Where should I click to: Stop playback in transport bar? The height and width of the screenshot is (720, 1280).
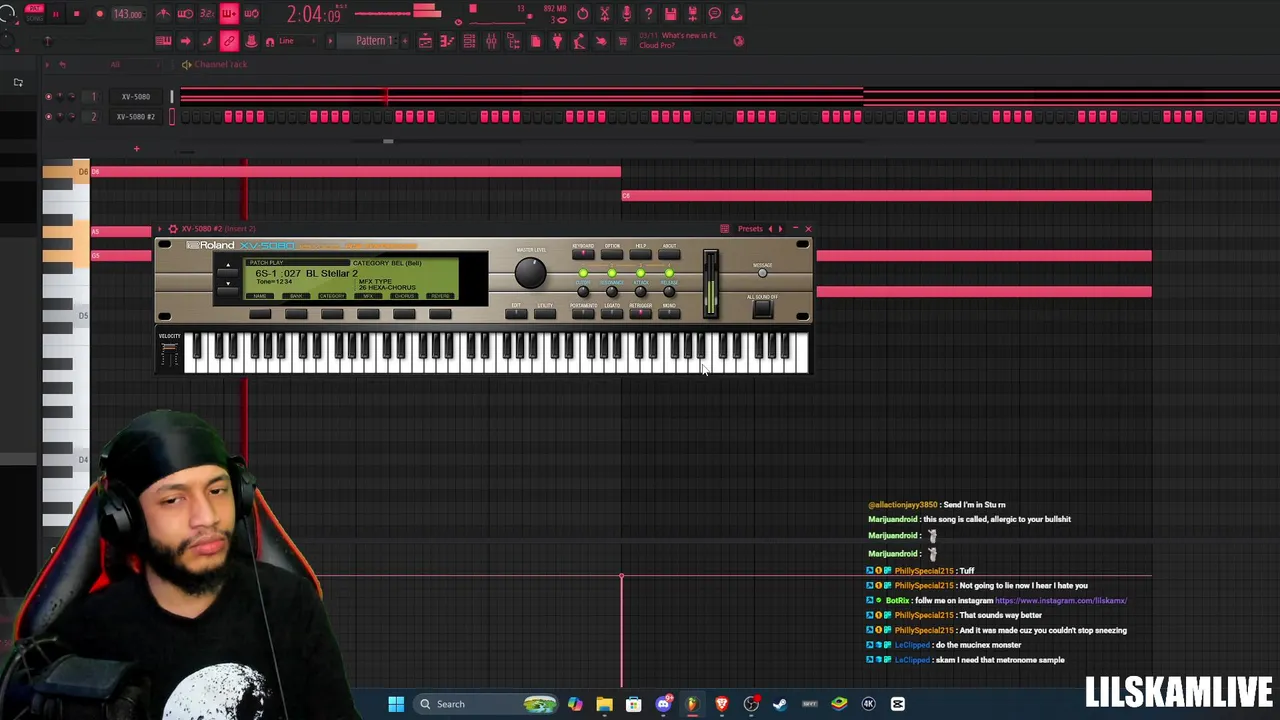[76, 13]
